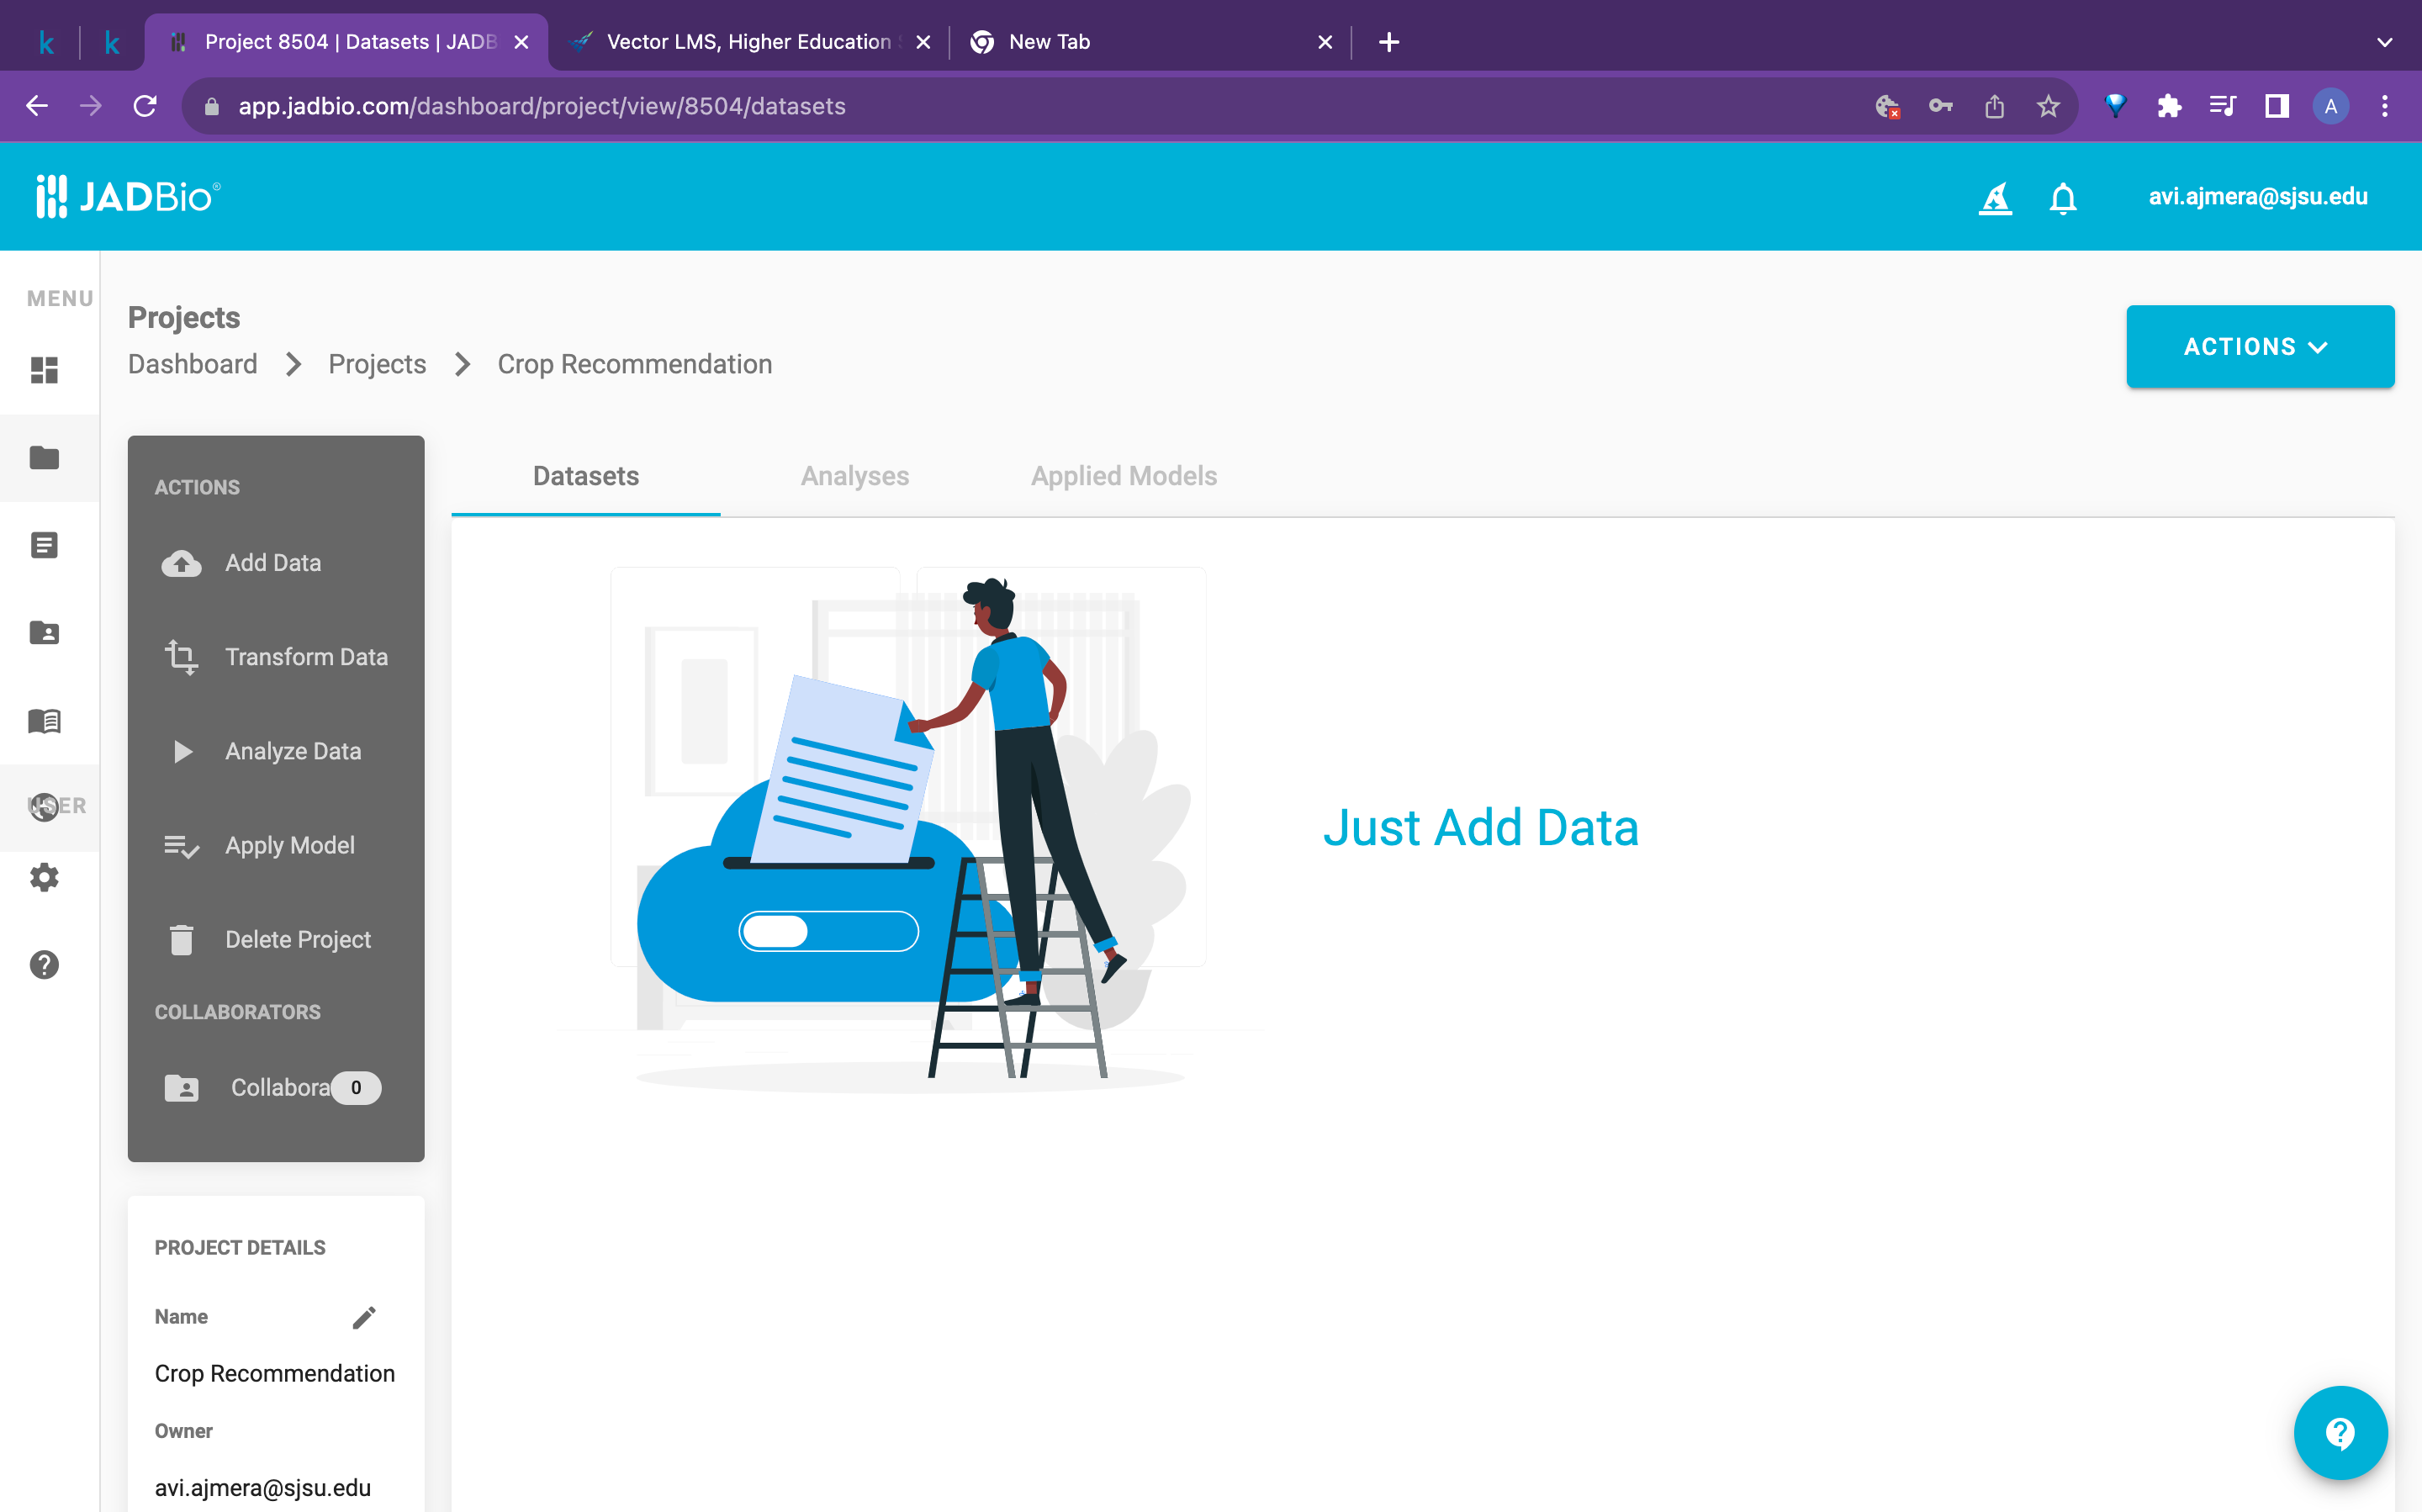Open the notifications bell

click(2062, 197)
